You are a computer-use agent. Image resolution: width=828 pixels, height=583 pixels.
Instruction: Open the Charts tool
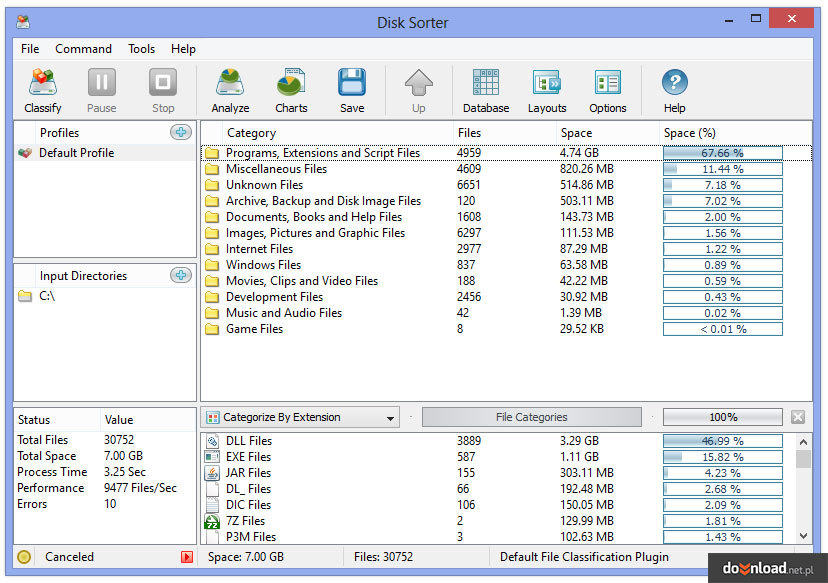[291, 91]
